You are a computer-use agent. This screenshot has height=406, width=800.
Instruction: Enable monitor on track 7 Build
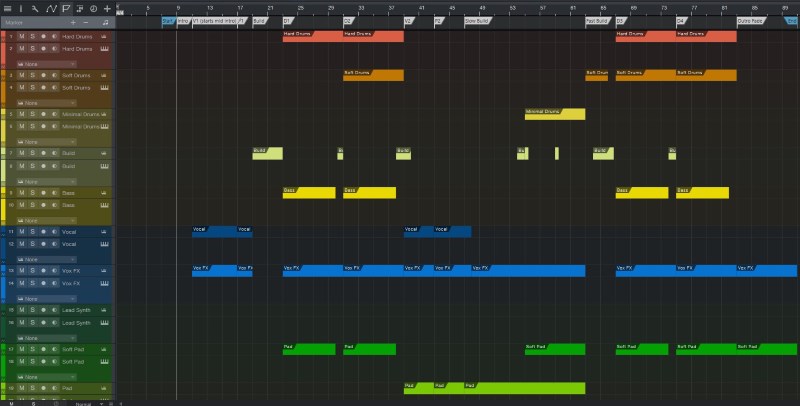click(x=54, y=153)
